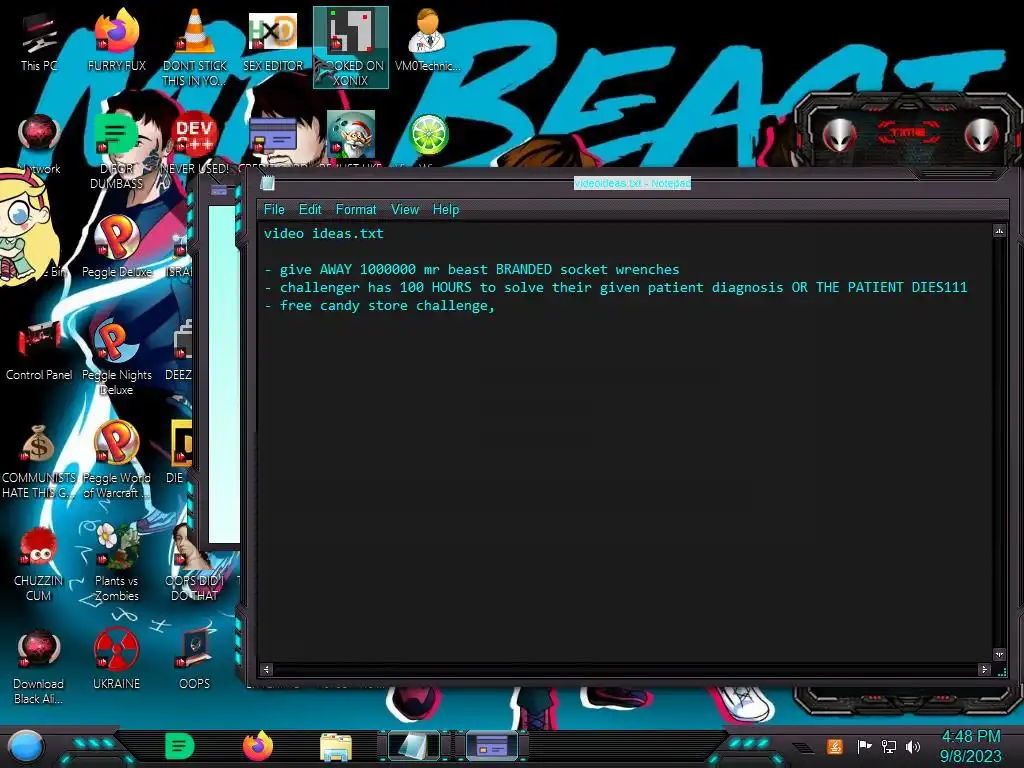
Task: Launch the lime LimeWire desktop icon
Action: pos(428,135)
